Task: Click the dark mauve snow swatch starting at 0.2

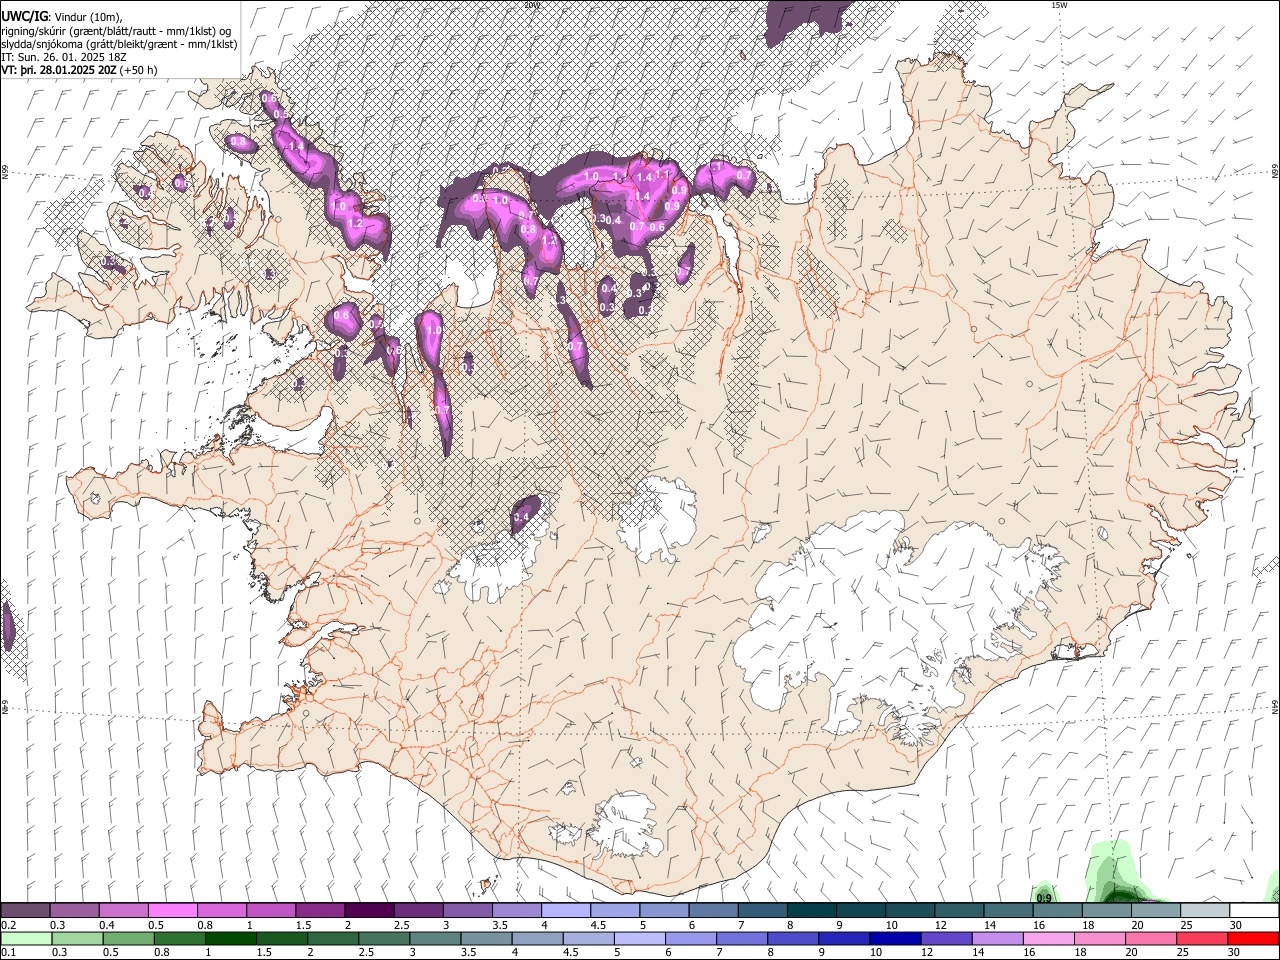Action: click(25, 911)
